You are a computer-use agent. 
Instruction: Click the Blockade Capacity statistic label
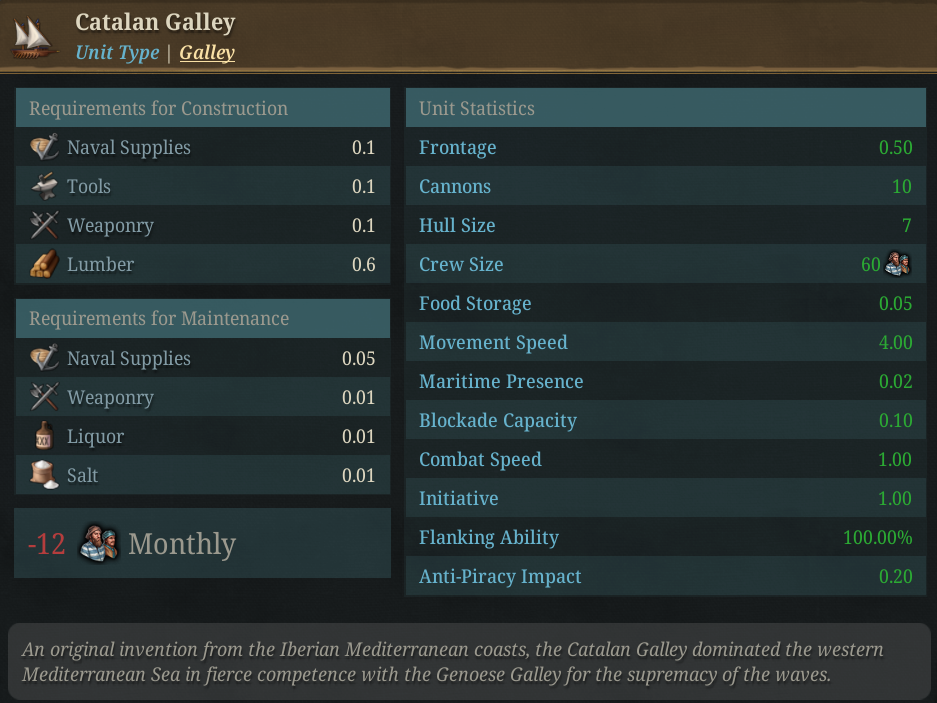497,421
